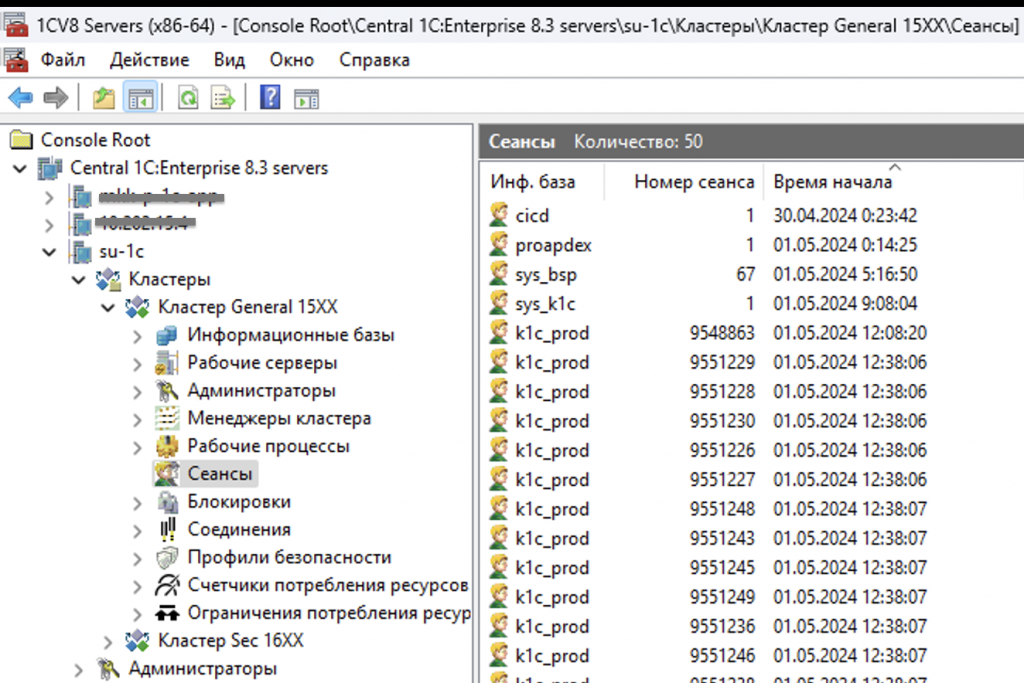This screenshot has width=1024, height=683.
Task: Select the sys_bsp session row
Action: click(x=754, y=274)
